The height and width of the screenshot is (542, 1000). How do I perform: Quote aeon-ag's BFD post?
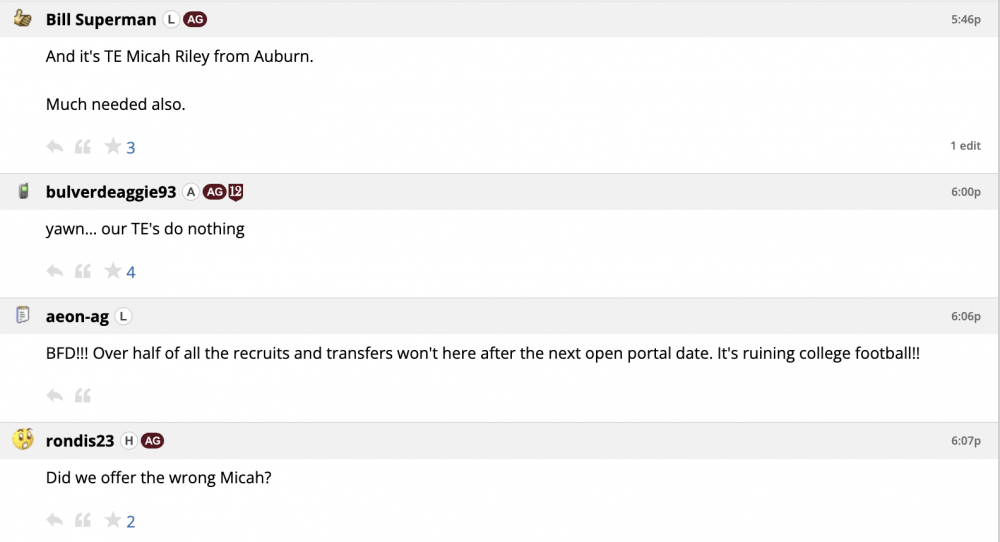pos(83,396)
